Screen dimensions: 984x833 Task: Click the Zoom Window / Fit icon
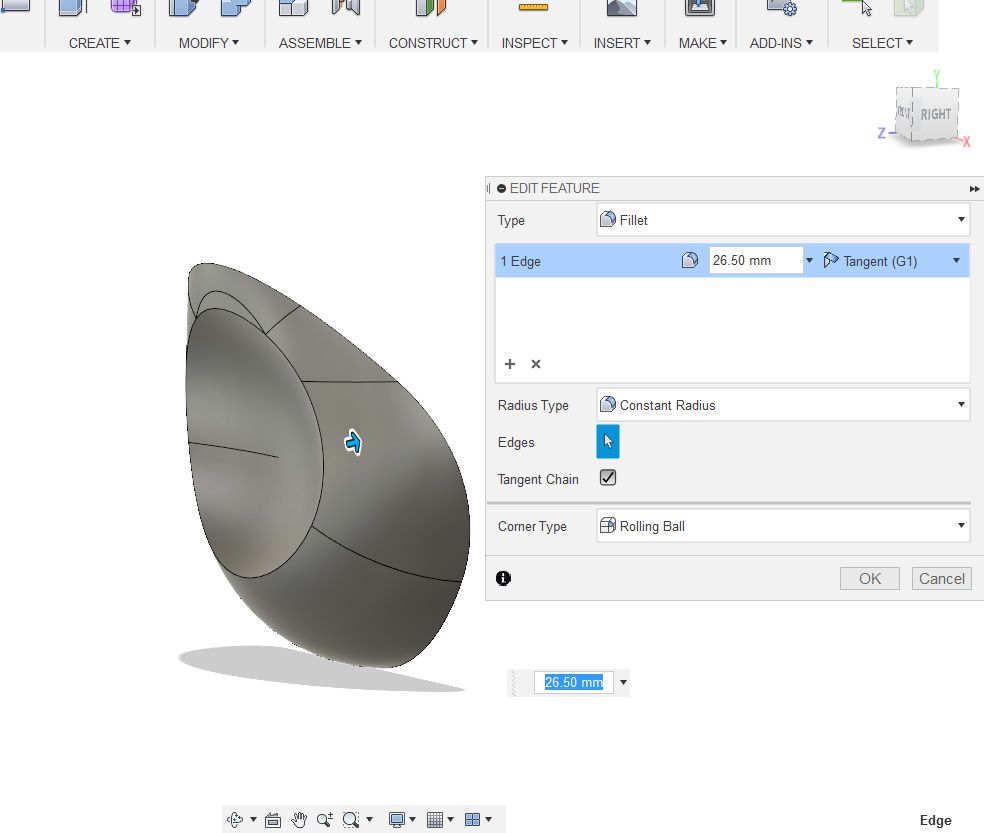[x=351, y=819]
